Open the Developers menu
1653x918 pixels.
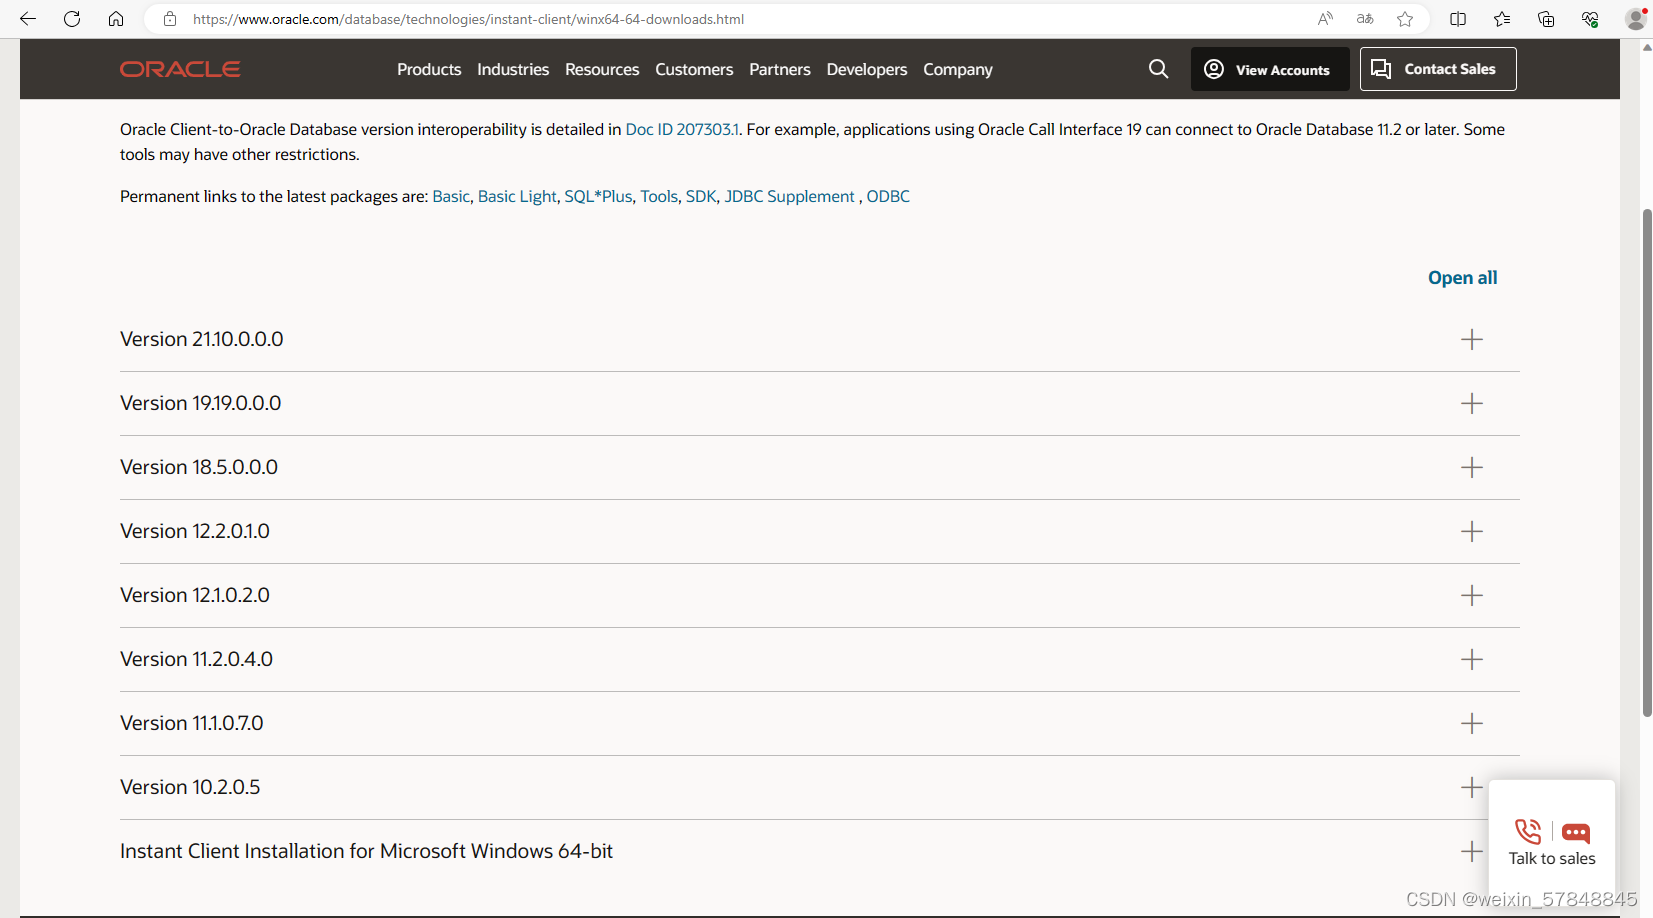coord(866,69)
